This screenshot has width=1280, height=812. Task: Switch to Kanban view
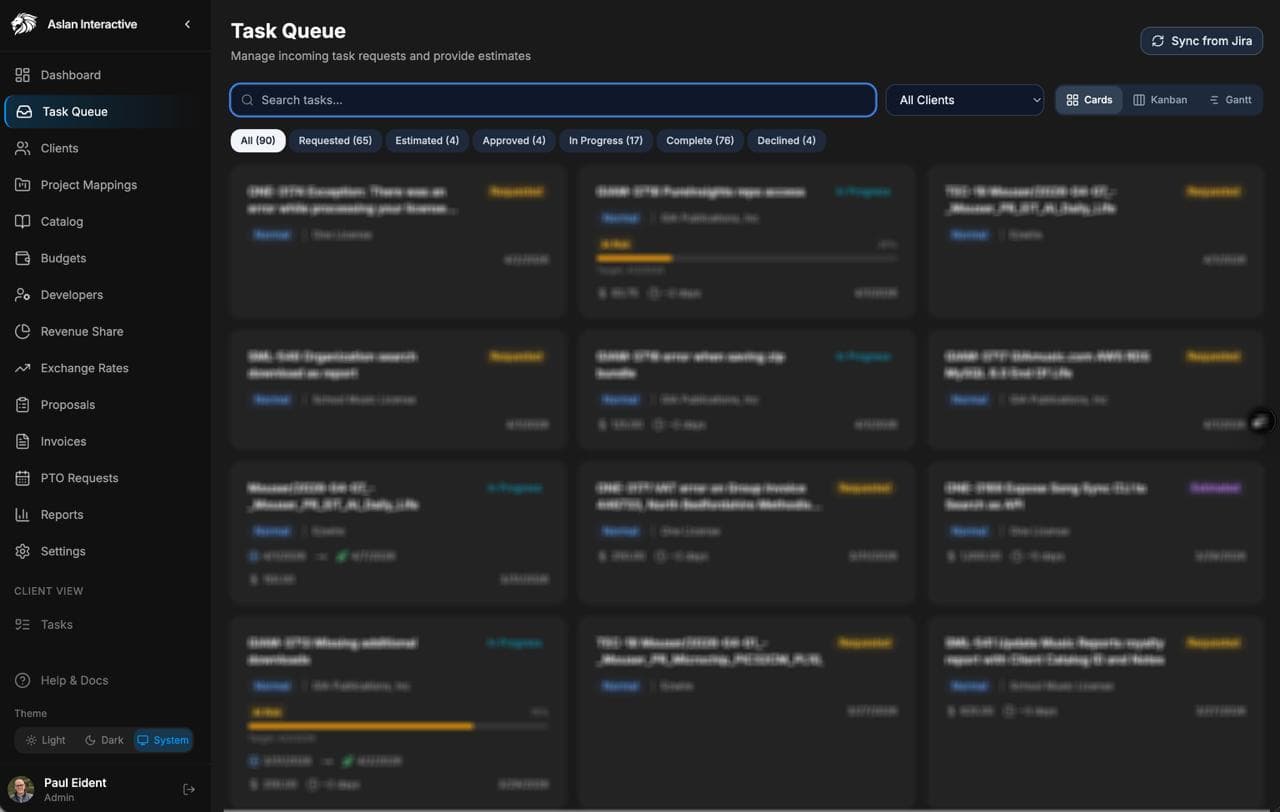click(x=1160, y=99)
